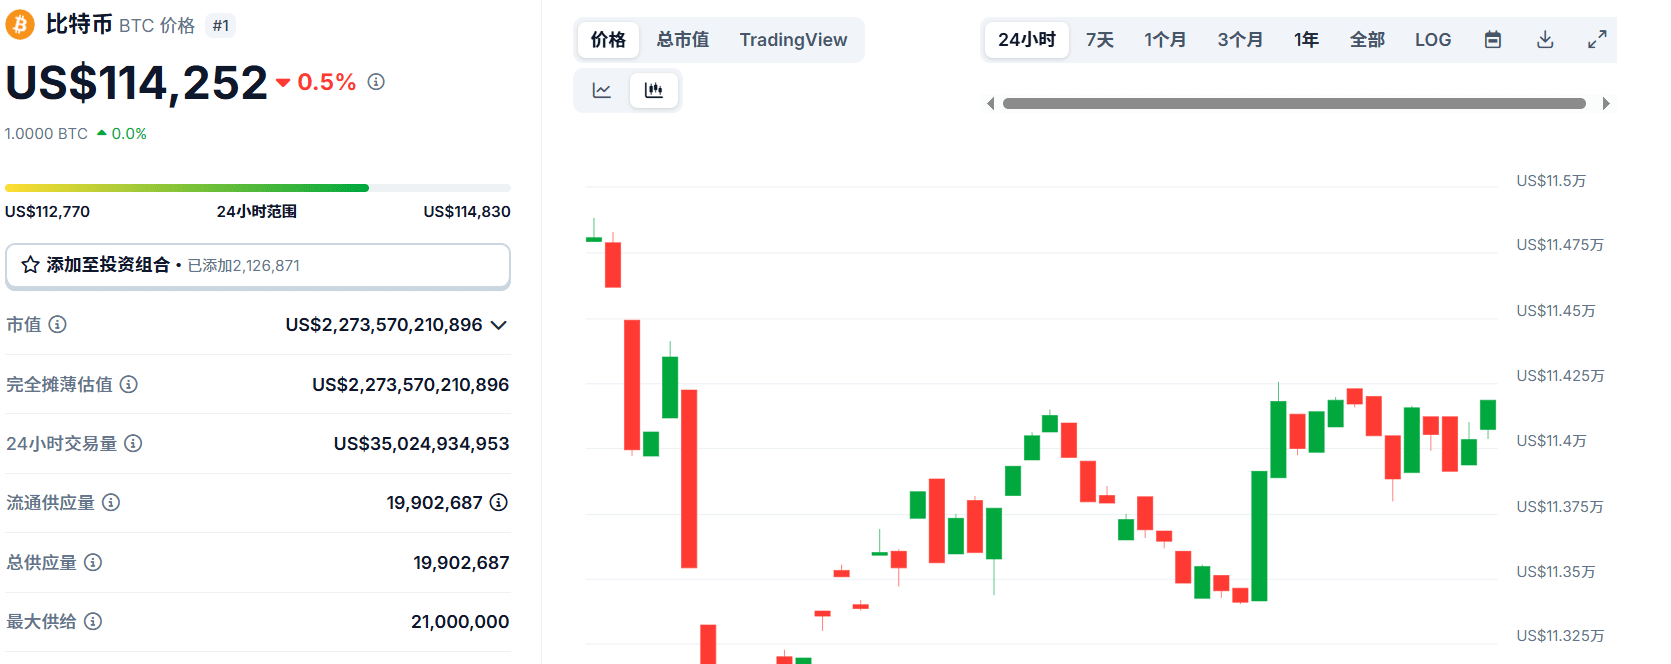The width and height of the screenshot is (1671, 664).
Task: Download the chart data
Action: (1545, 40)
